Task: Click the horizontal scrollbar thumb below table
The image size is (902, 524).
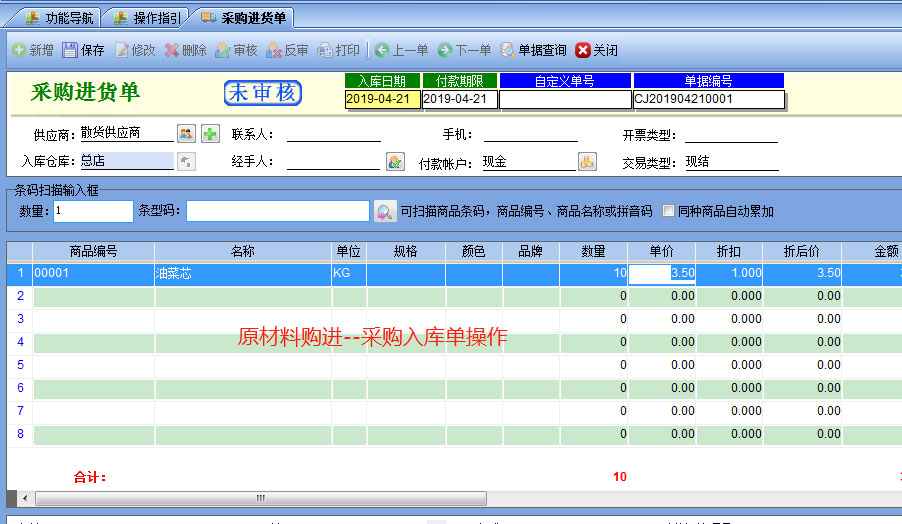Action: pyautogui.click(x=260, y=498)
